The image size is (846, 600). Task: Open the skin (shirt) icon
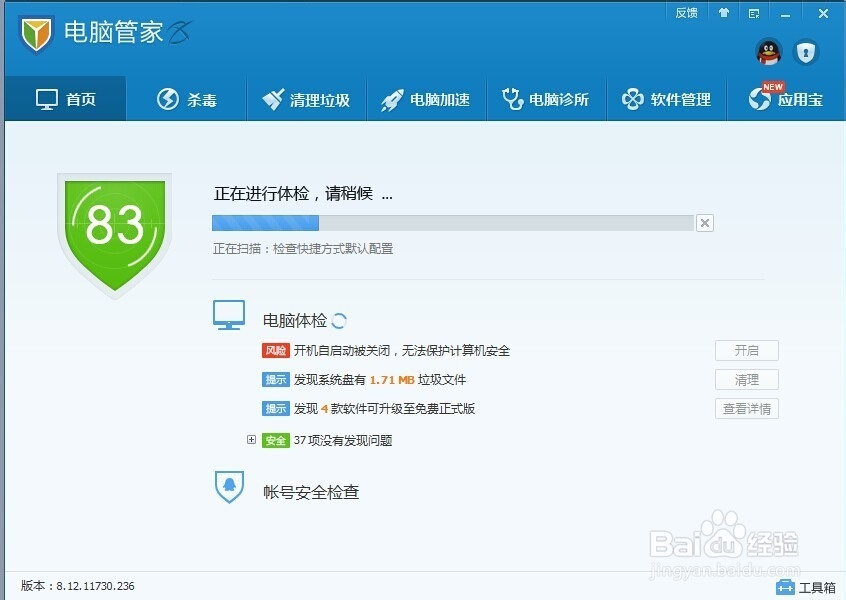(724, 13)
